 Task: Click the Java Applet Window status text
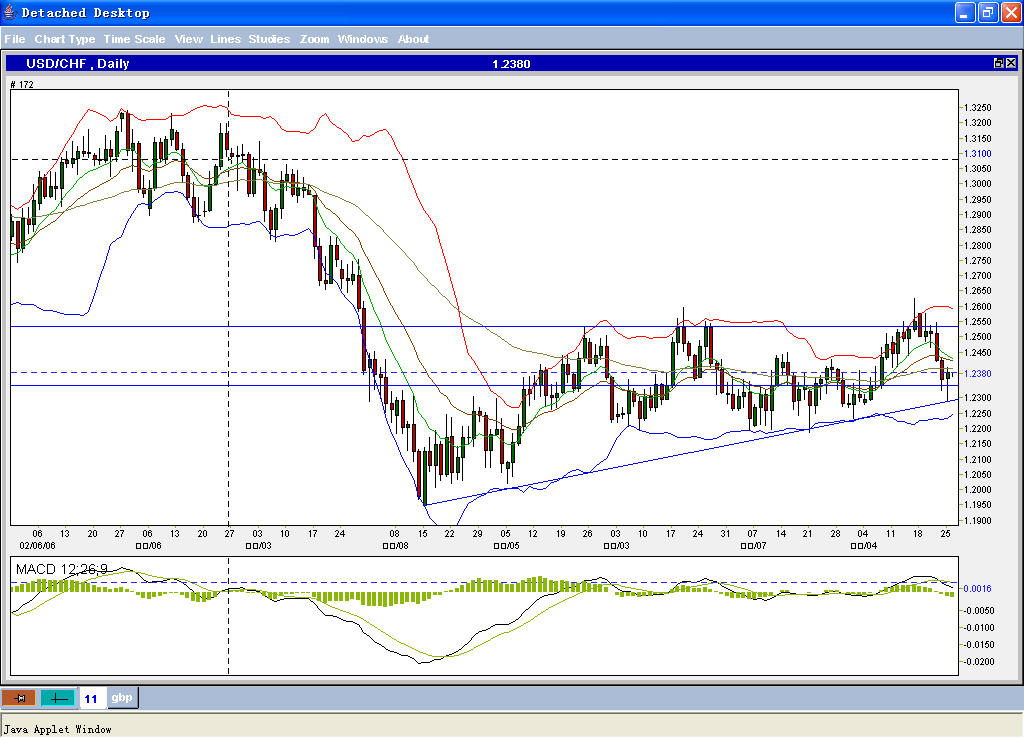pyautogui.click(x=57, y=729)
